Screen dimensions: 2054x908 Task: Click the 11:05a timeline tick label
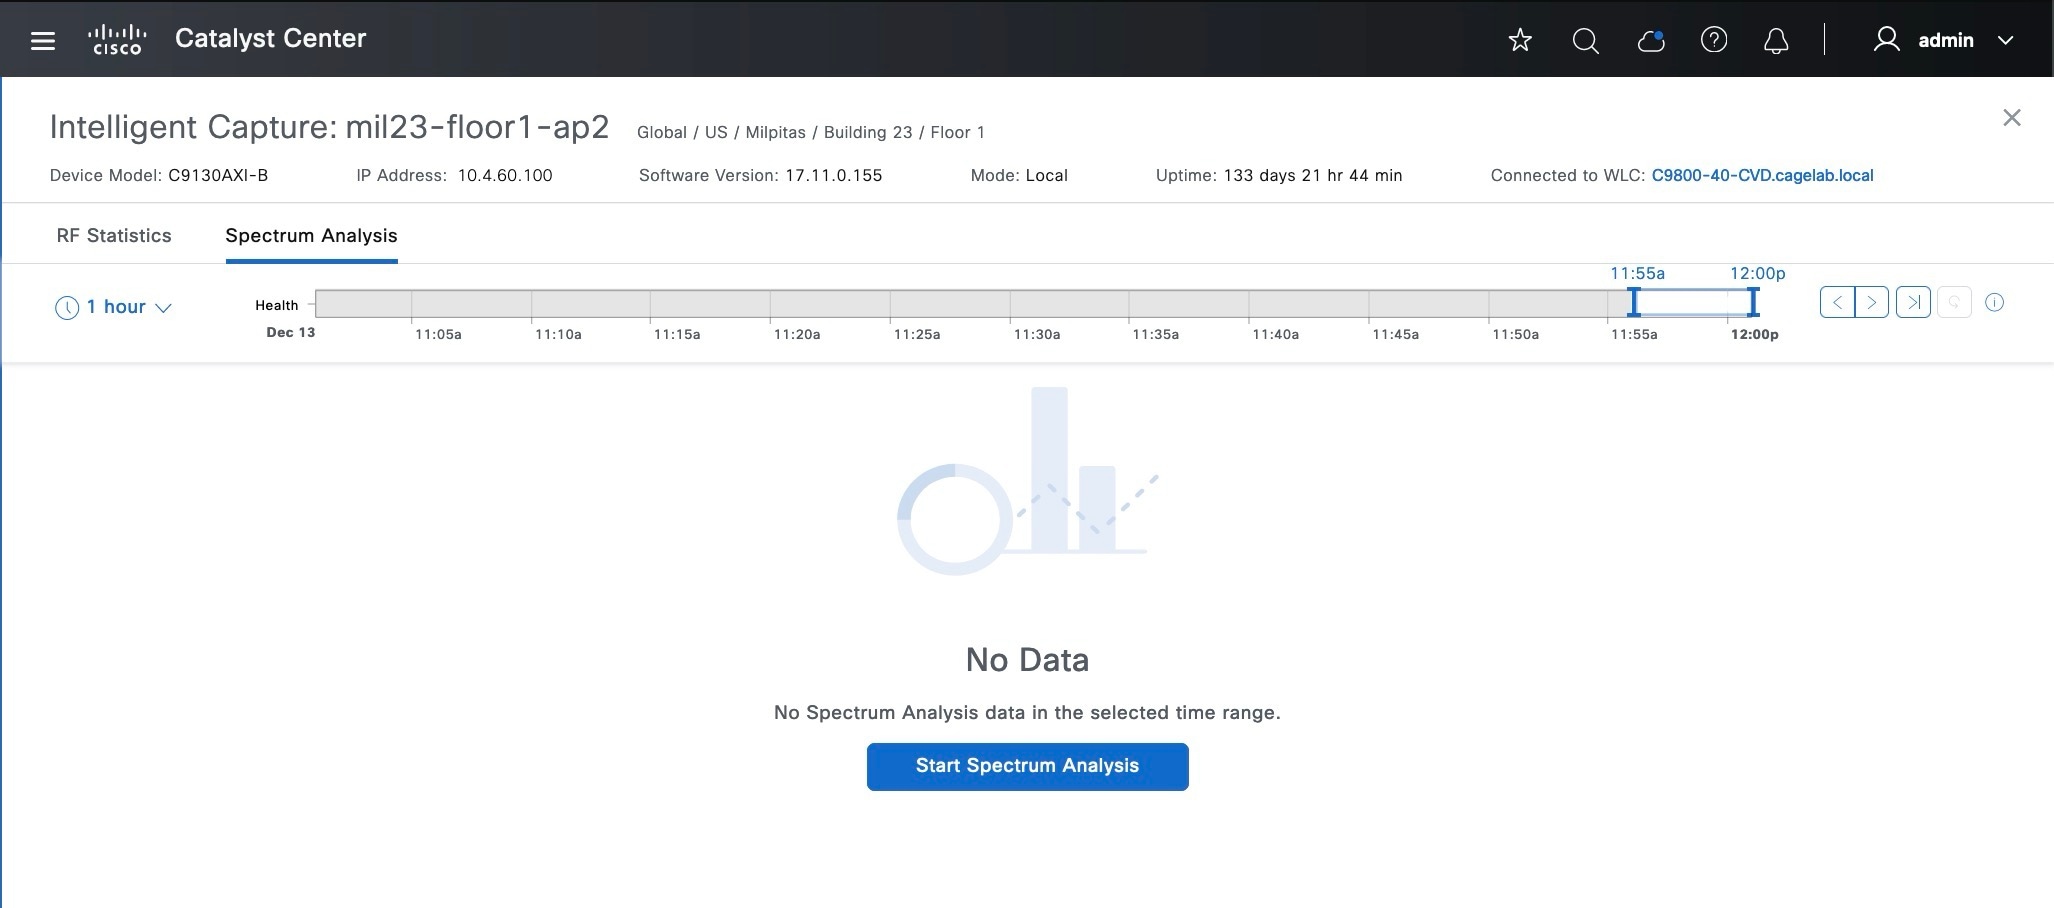point(438,335)
